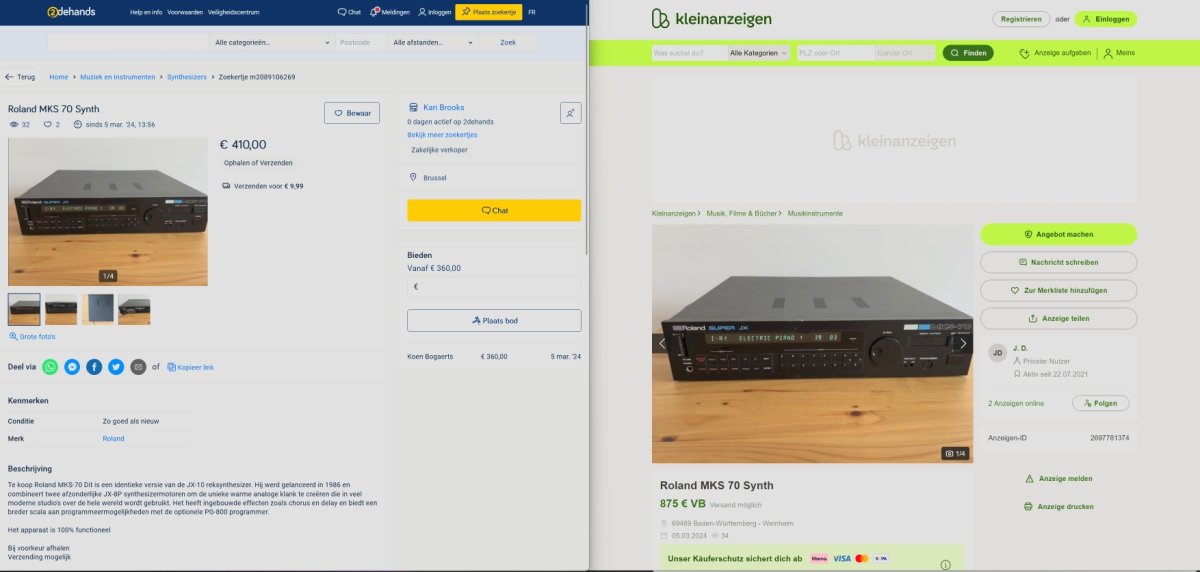The width and height of the screenshot is (1200, 572).
Task: Select the blue manual thumbnail on 2dehands
Action: [98, 309]
